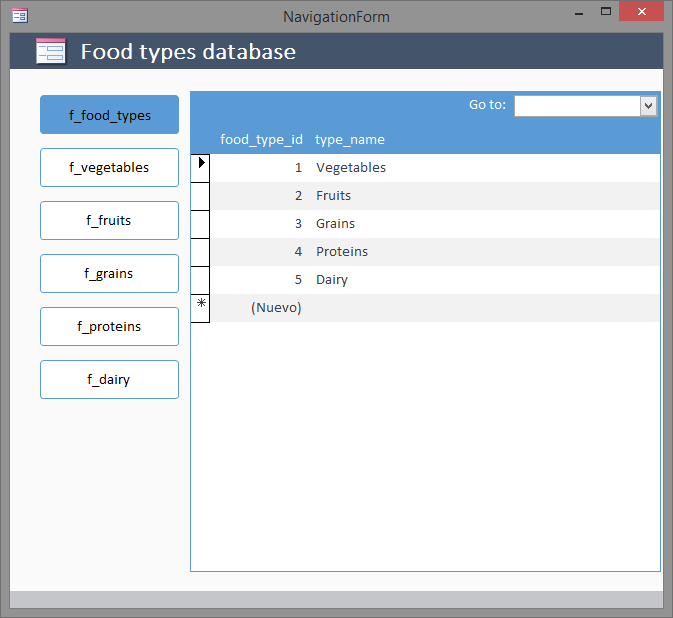Expand the Go to dropdown arrow
The image size is (673, 618).
(648, 106)
